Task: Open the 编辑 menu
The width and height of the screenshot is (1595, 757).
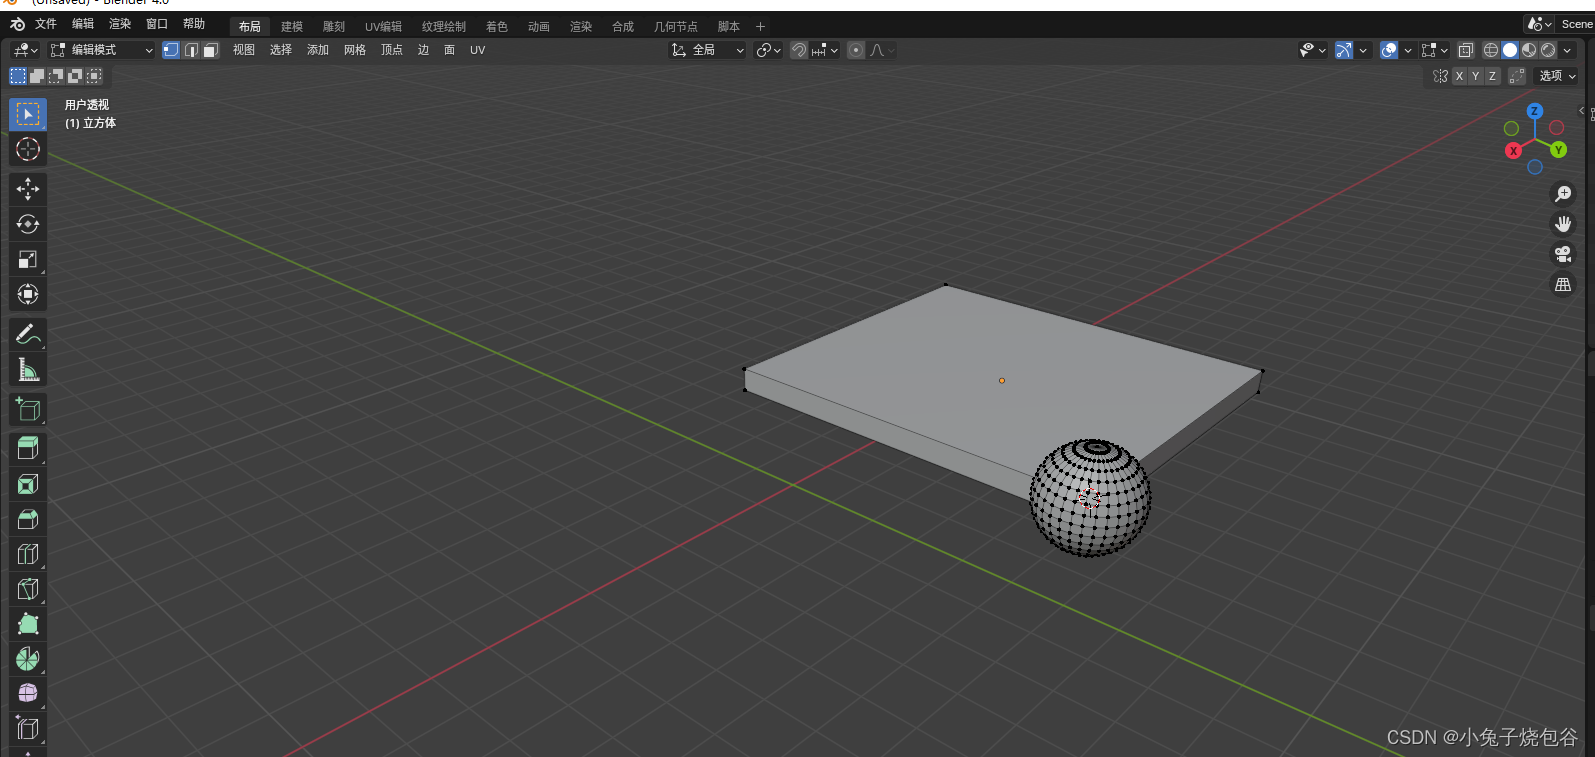Action: tap(83, 24)
